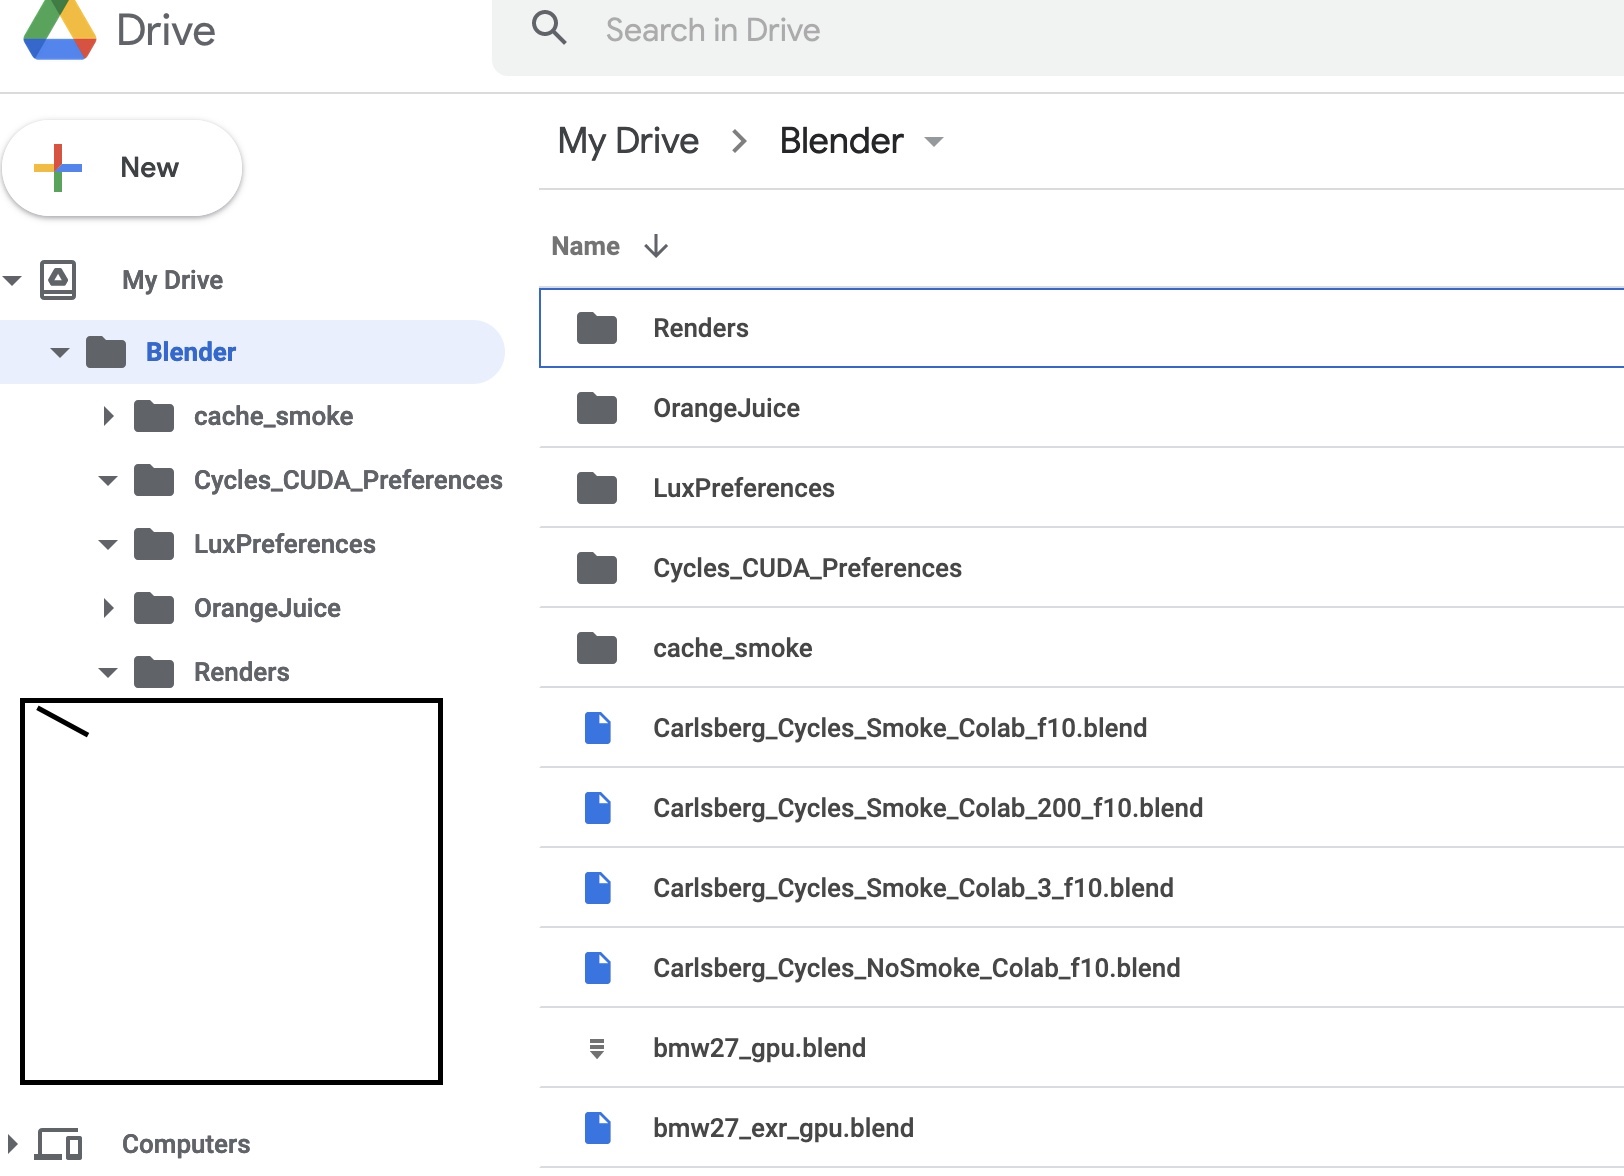The width and height of the screenshot is (1624, 1176).
Task: Click the New button
Action: click(x=122, y=168)
